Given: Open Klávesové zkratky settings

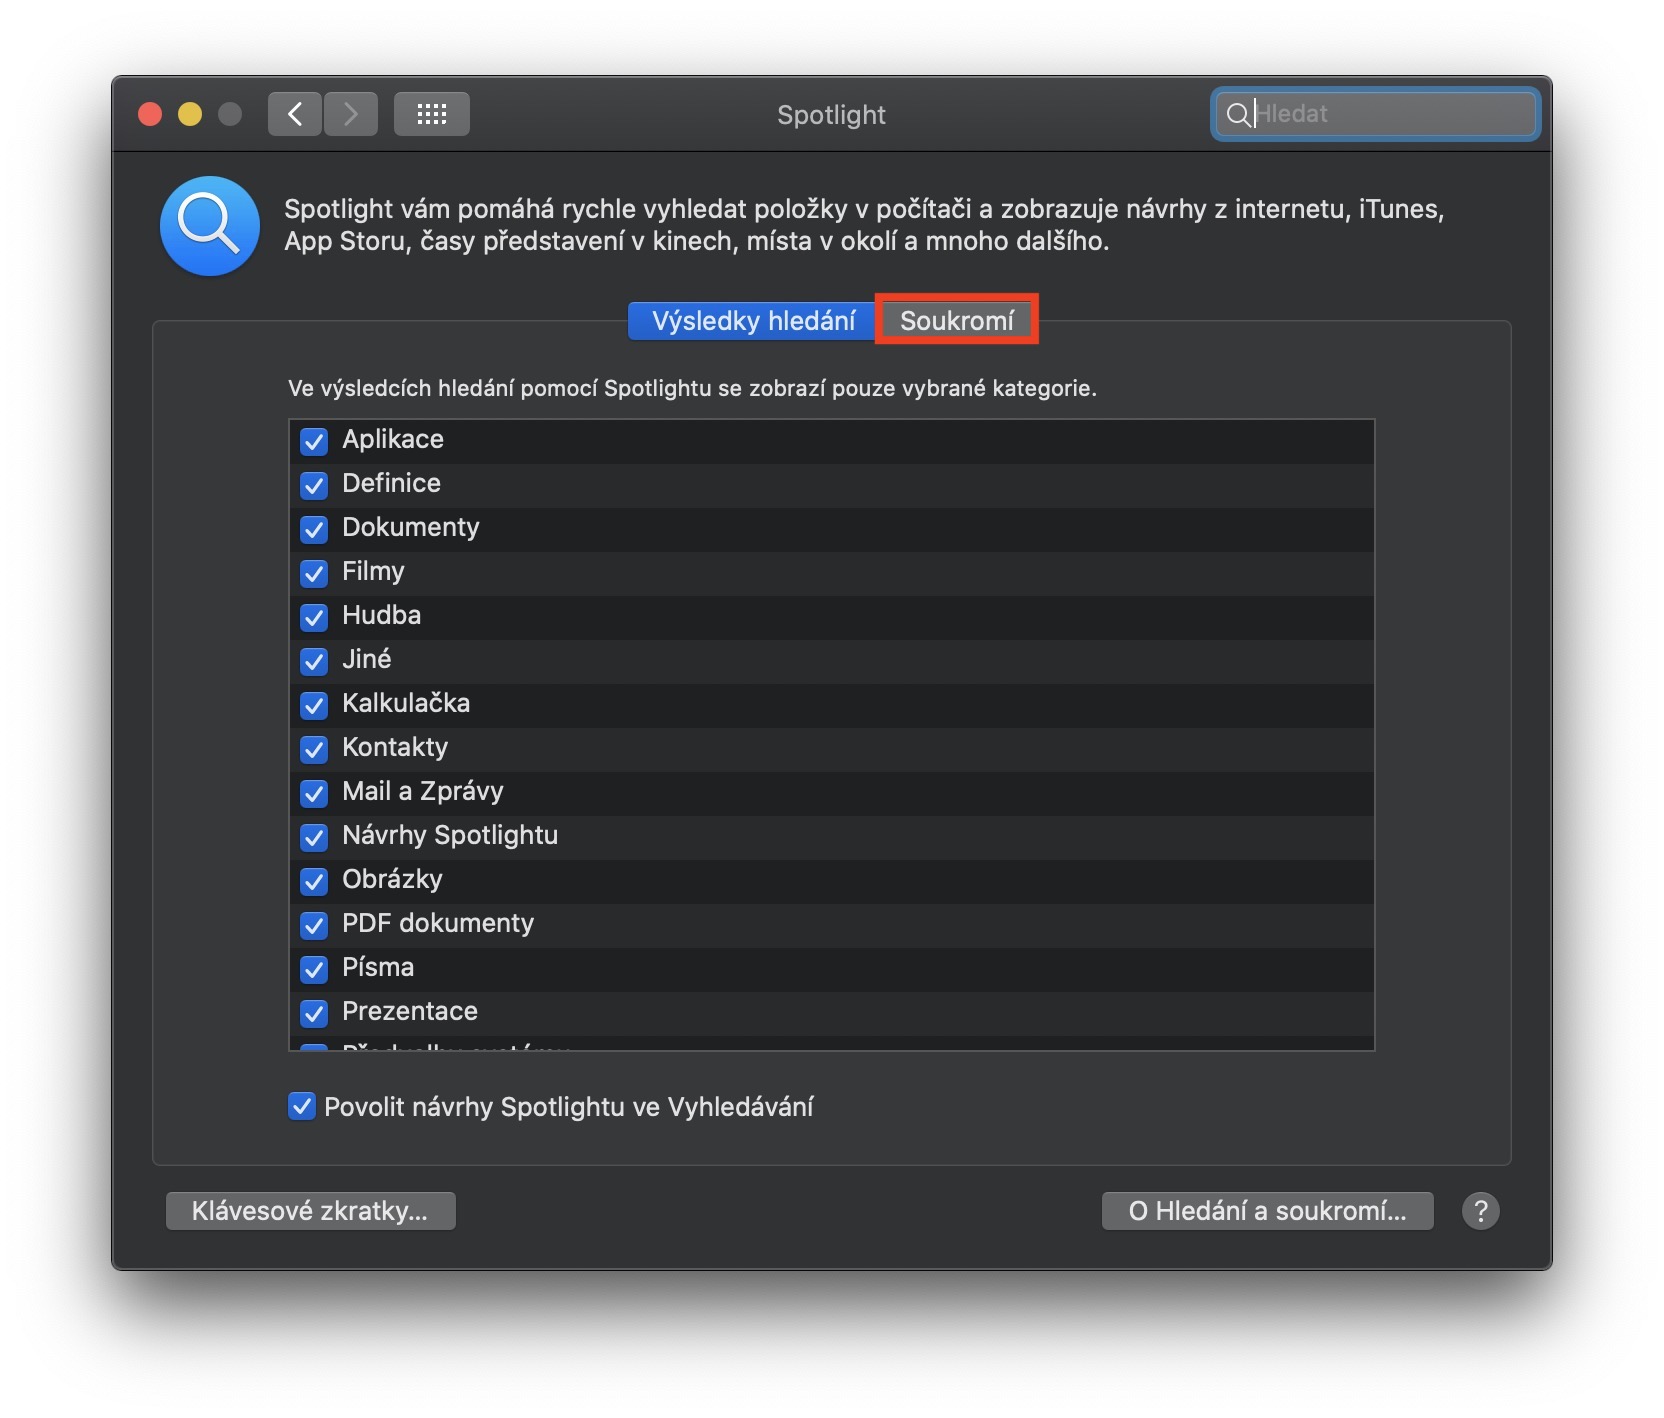Looking at the screenshot, I should (310, 1211).
